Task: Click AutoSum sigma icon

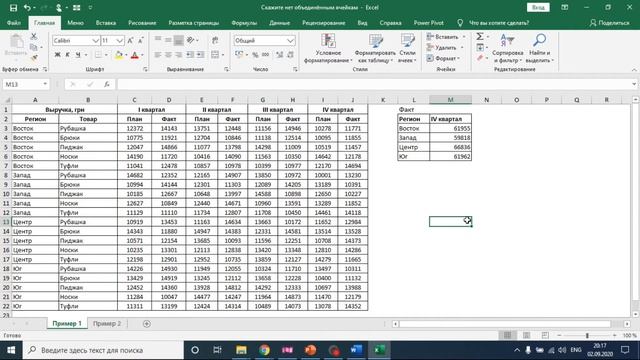Action: (x=480, y=37)
